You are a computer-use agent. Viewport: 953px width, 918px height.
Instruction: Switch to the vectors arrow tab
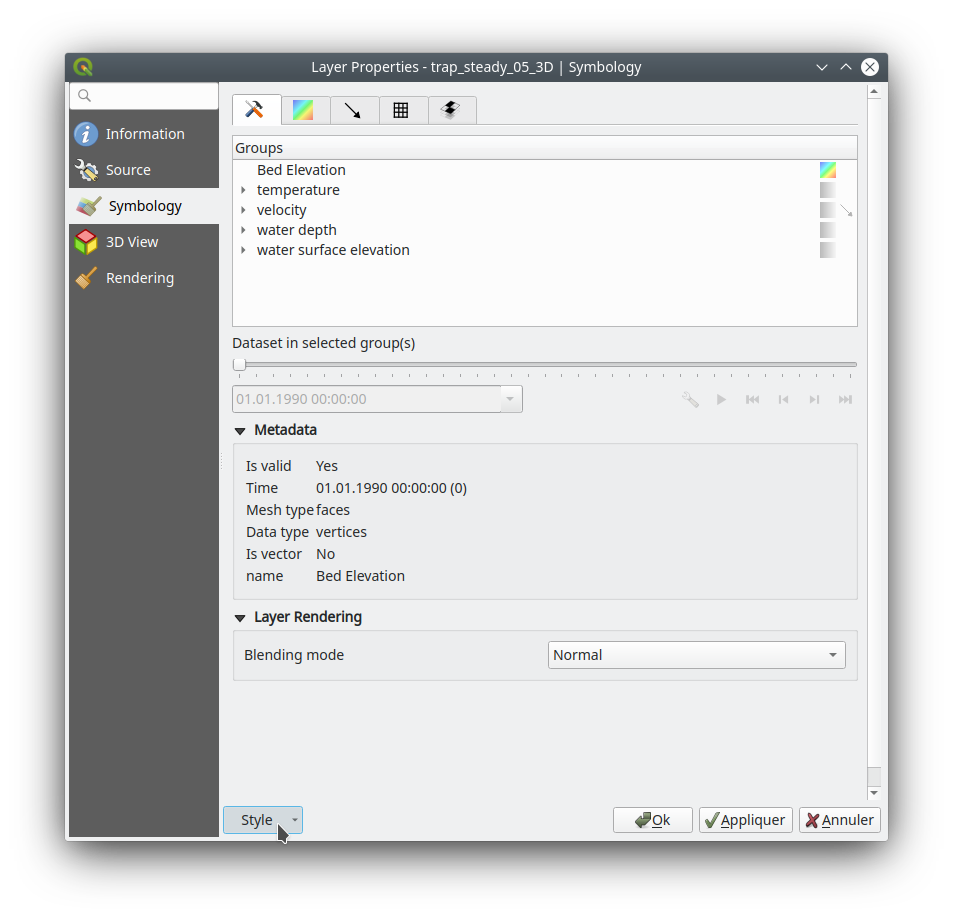[353, 110]
